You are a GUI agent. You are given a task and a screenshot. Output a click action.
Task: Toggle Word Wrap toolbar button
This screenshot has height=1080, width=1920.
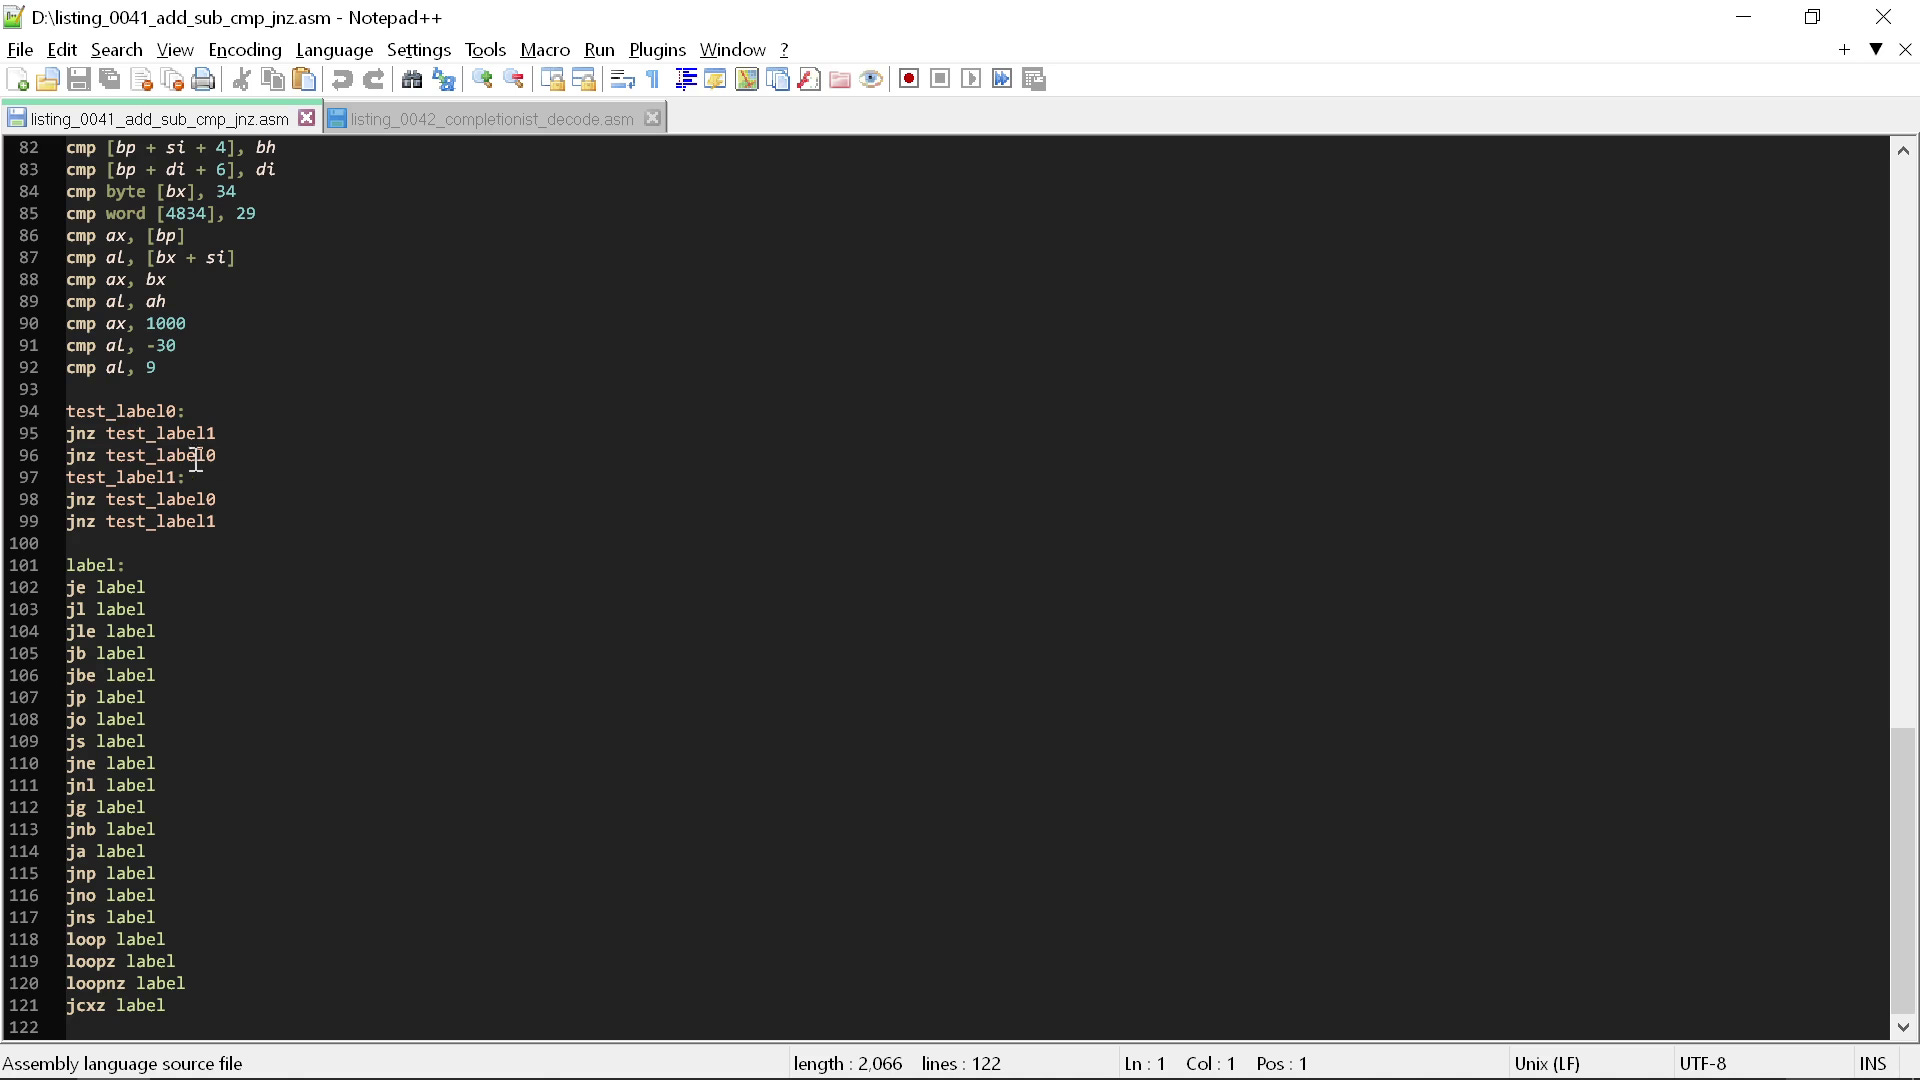622,80
